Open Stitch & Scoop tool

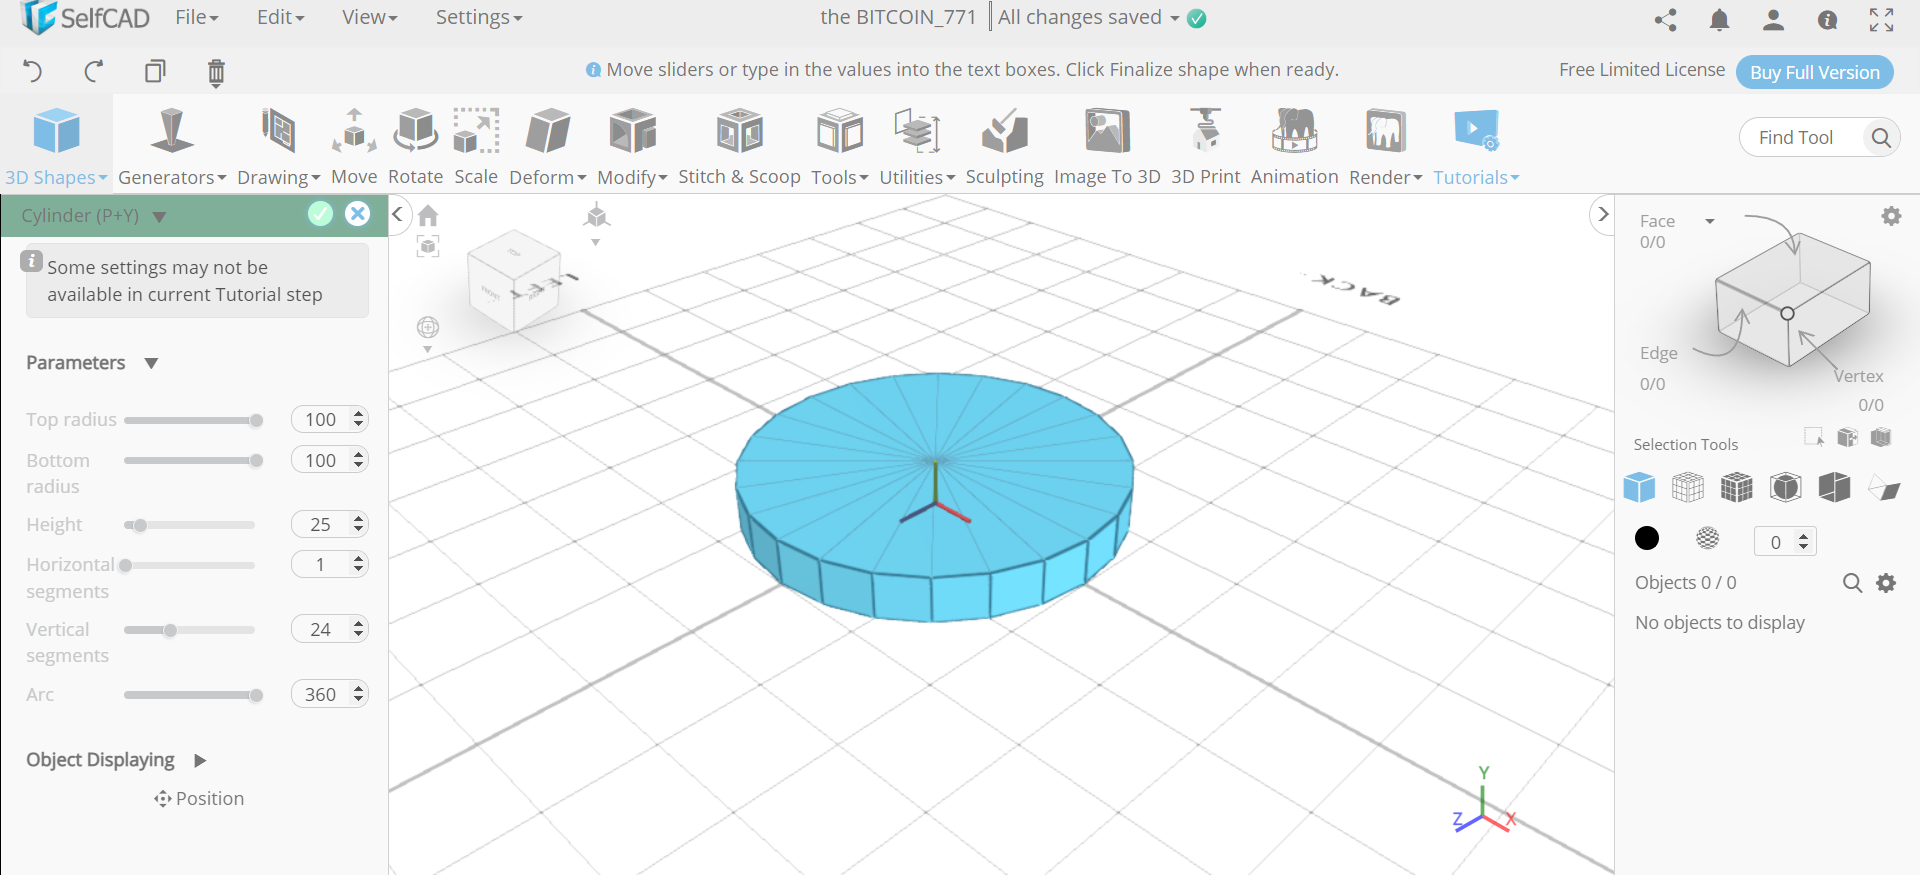point(739,147)
